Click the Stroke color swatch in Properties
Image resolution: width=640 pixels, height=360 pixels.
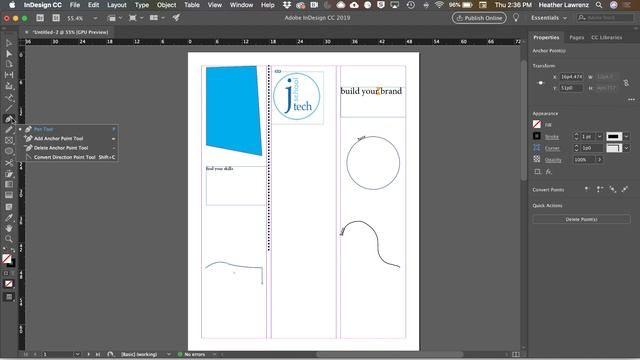(537, 136)
